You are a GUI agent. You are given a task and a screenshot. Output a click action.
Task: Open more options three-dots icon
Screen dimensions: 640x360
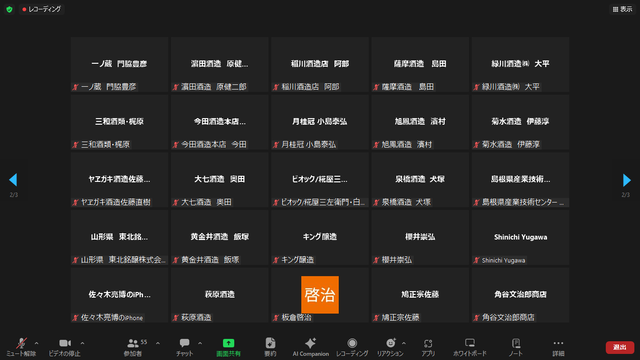tap(558, 343)
